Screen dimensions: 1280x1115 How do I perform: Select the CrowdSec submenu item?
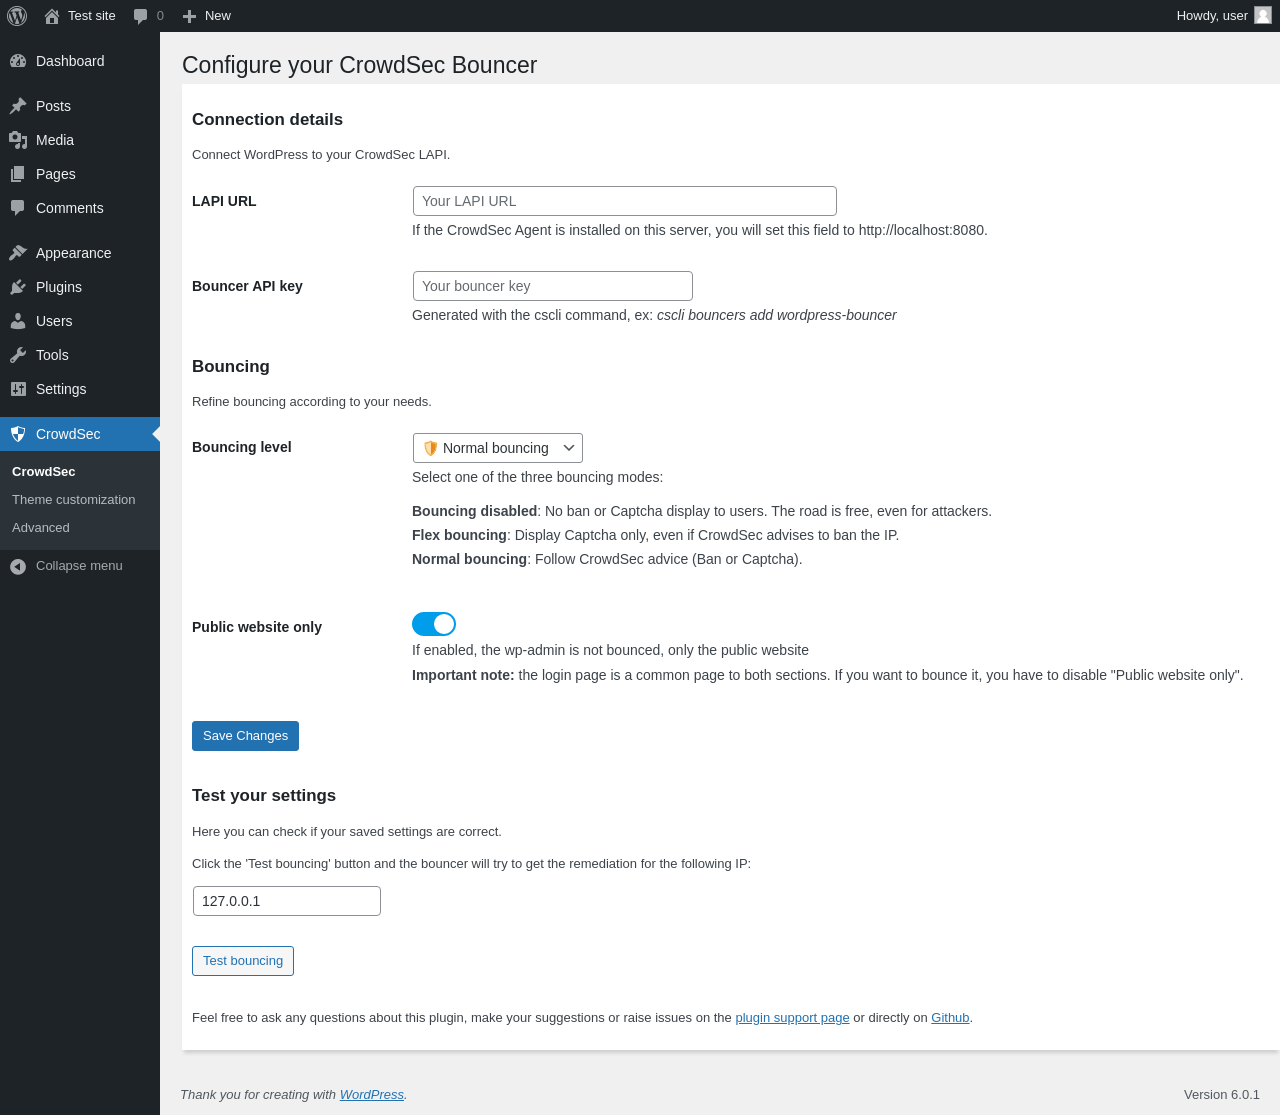(44, 472)
